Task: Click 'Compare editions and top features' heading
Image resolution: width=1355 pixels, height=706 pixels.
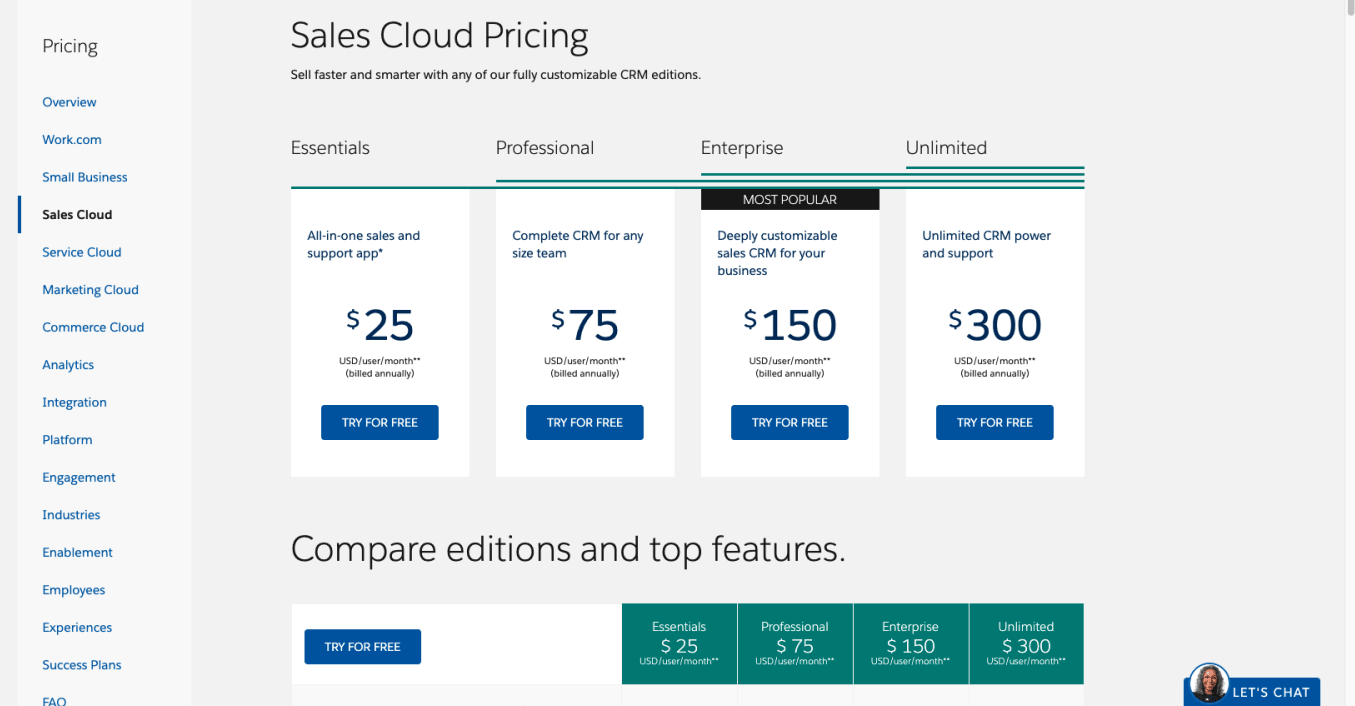Action: (x=568, y=549)
